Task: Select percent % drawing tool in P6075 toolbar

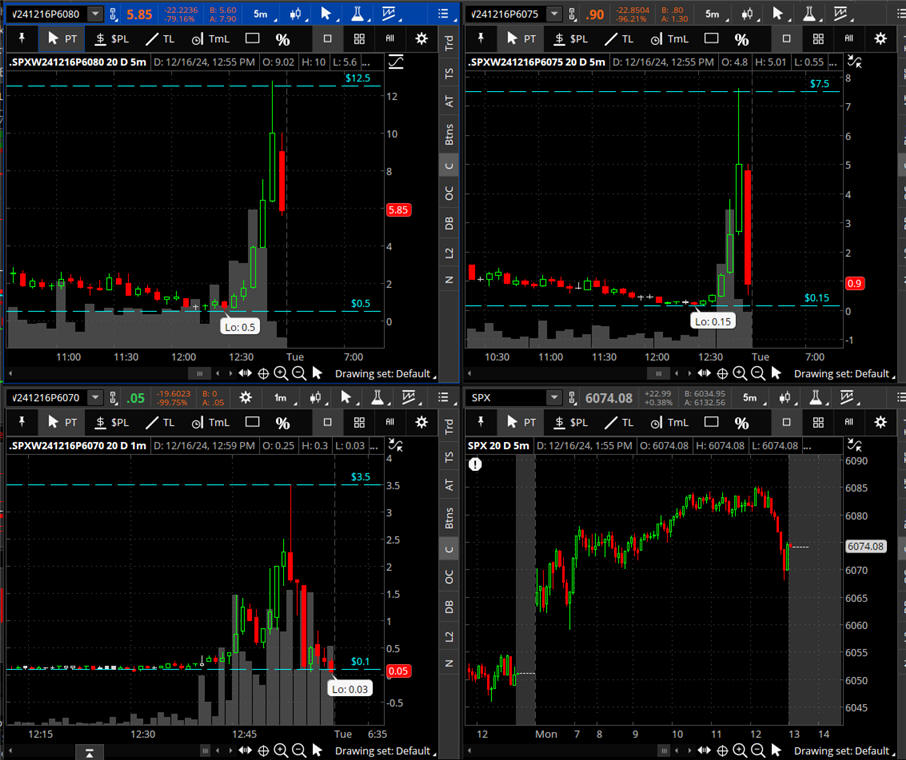Action: (741, 39)
